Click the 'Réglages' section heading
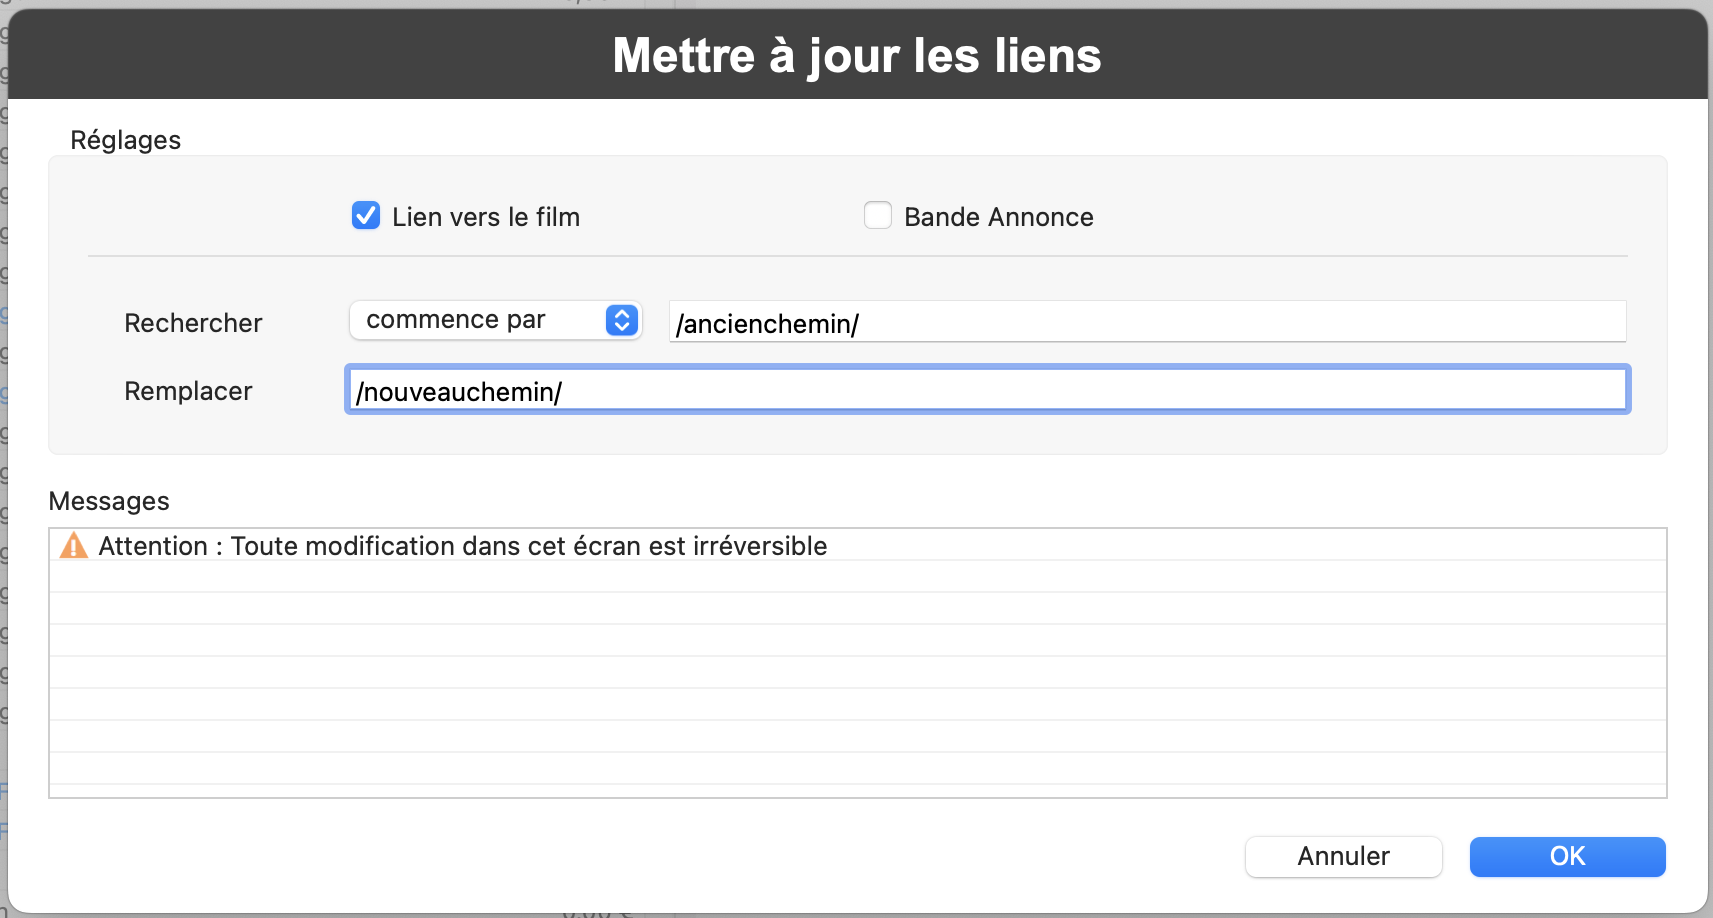Screen dimensions: 1713x918 (125, 140)
